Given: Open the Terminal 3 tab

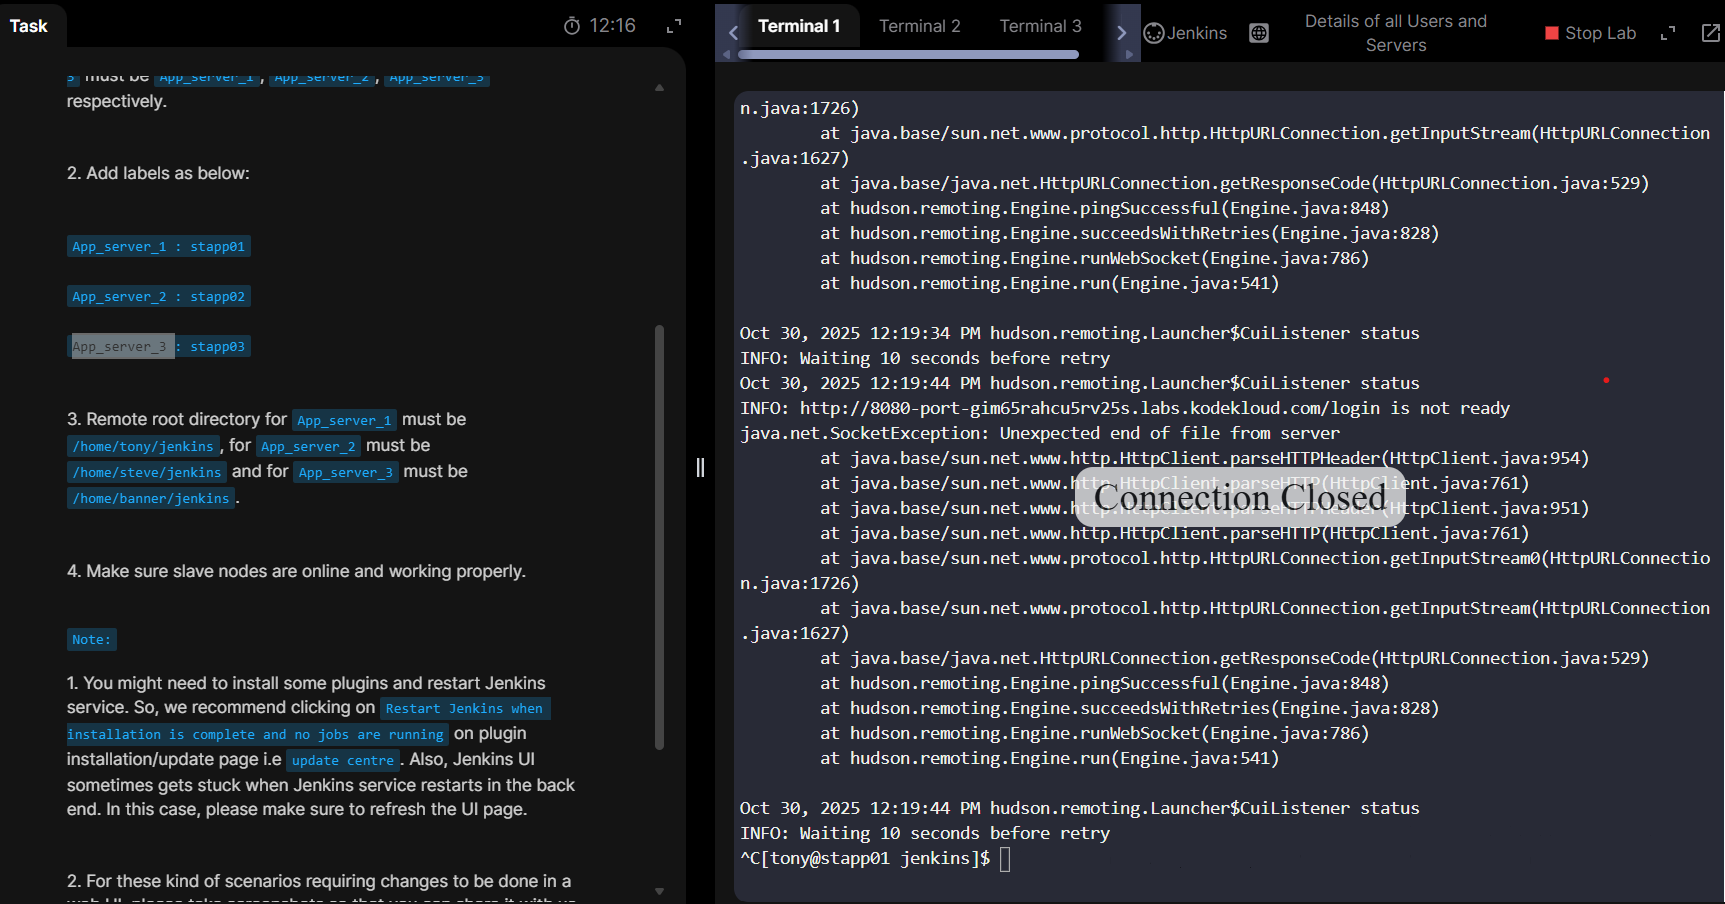Looking at the screenshot, I should 1040,26.
